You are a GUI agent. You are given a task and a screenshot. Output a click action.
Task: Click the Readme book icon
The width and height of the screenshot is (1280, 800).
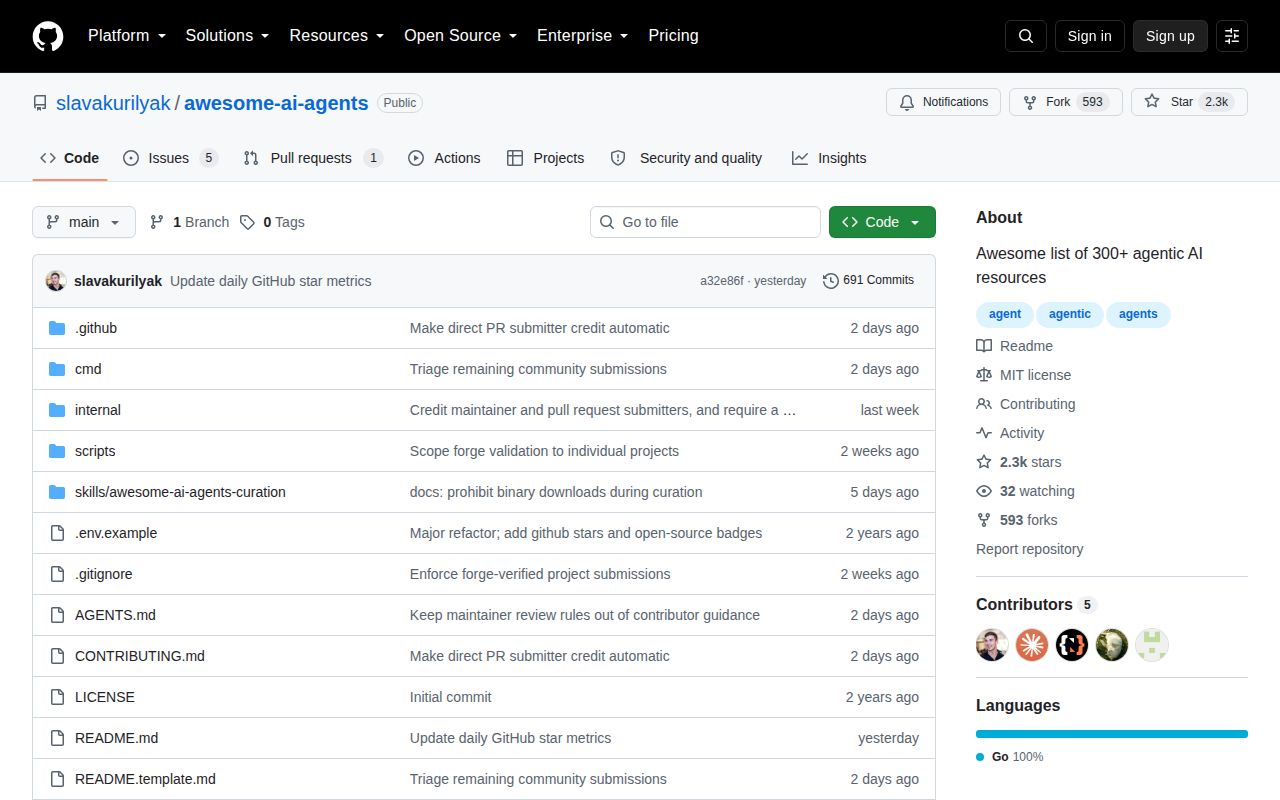(984, 346)
